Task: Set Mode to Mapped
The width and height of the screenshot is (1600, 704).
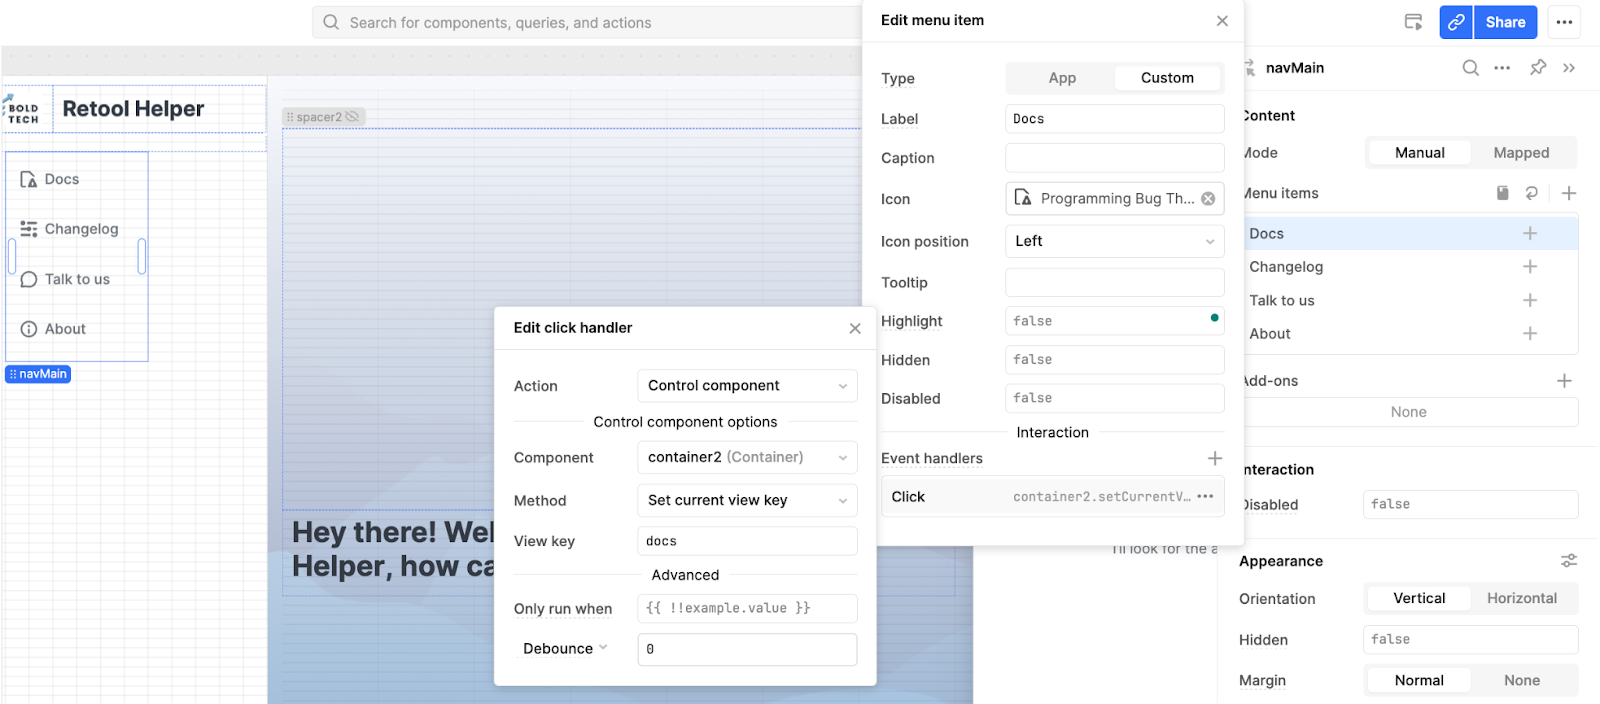Action: click(1521, 153)
